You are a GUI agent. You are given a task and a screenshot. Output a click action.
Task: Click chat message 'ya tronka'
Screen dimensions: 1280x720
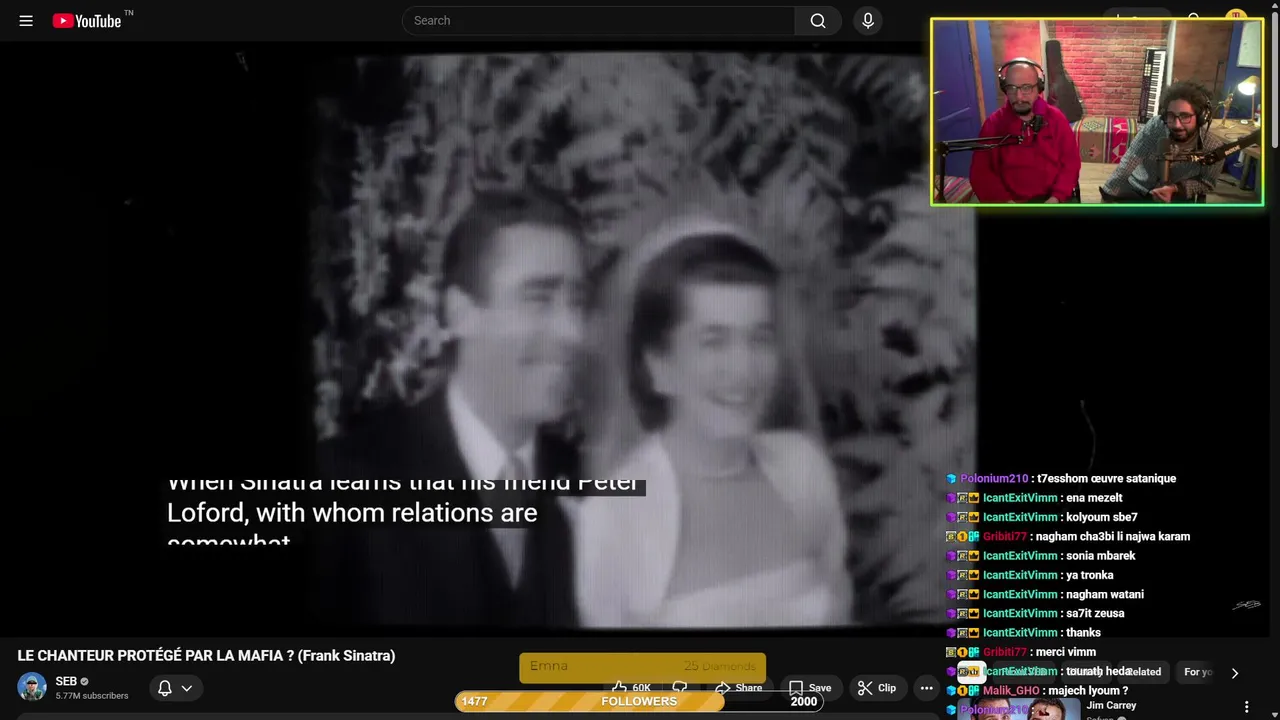point(1089,575)
